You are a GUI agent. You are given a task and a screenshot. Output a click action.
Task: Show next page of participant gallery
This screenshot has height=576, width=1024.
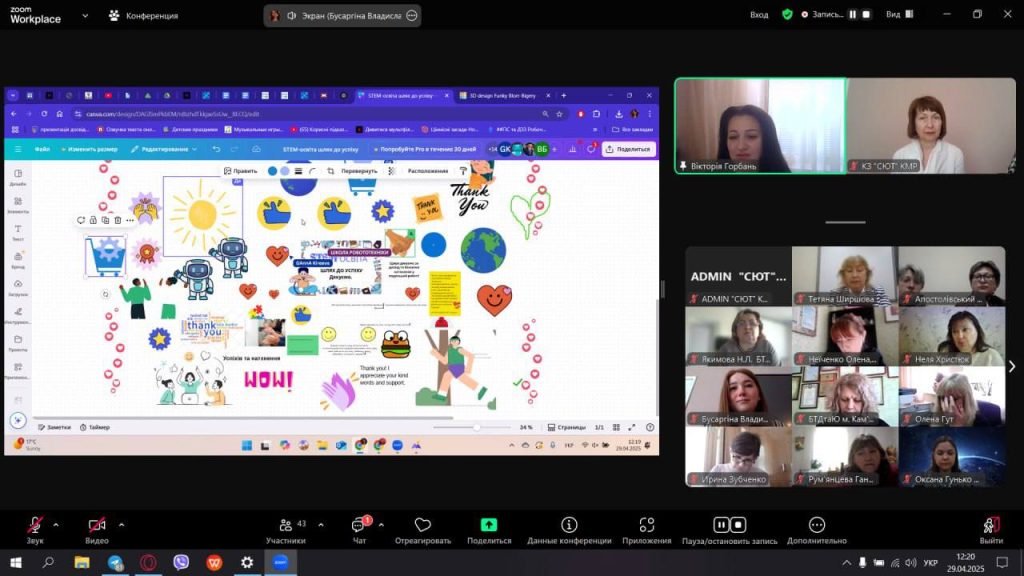point(1012,367)
